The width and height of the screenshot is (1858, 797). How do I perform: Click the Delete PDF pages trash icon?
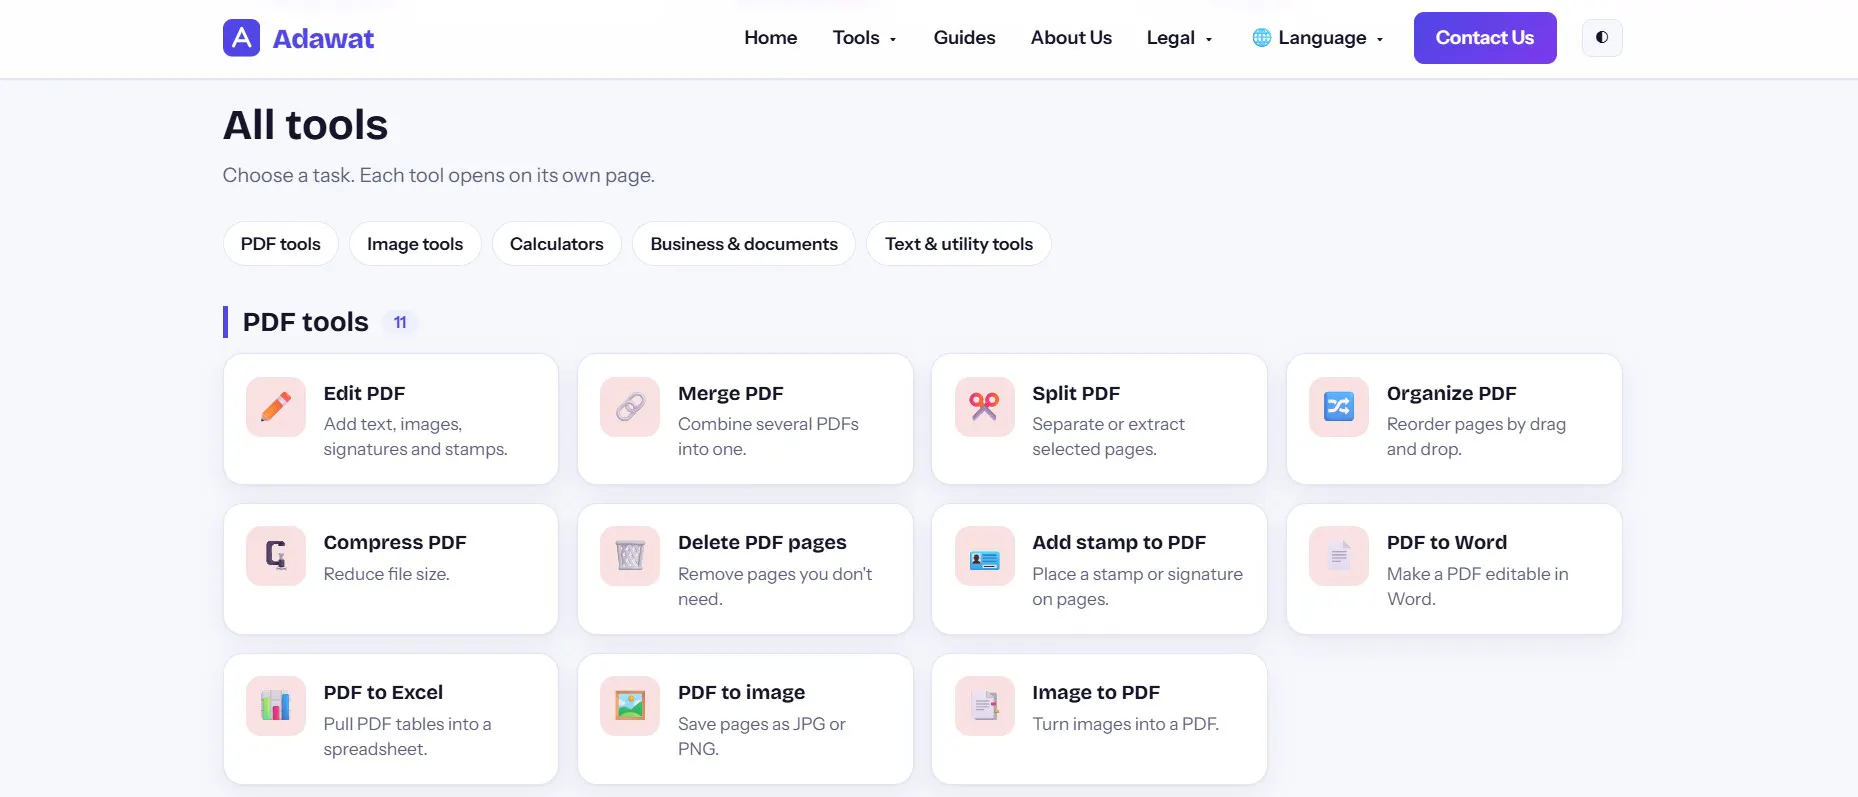click(630, 556)
